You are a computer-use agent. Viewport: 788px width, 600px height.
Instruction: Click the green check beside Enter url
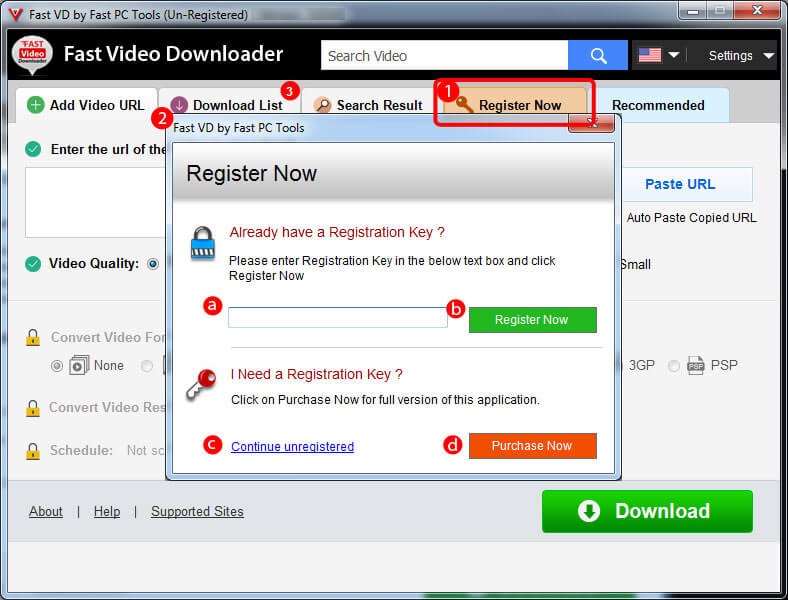pyautogui.click(x=33, y=149)
